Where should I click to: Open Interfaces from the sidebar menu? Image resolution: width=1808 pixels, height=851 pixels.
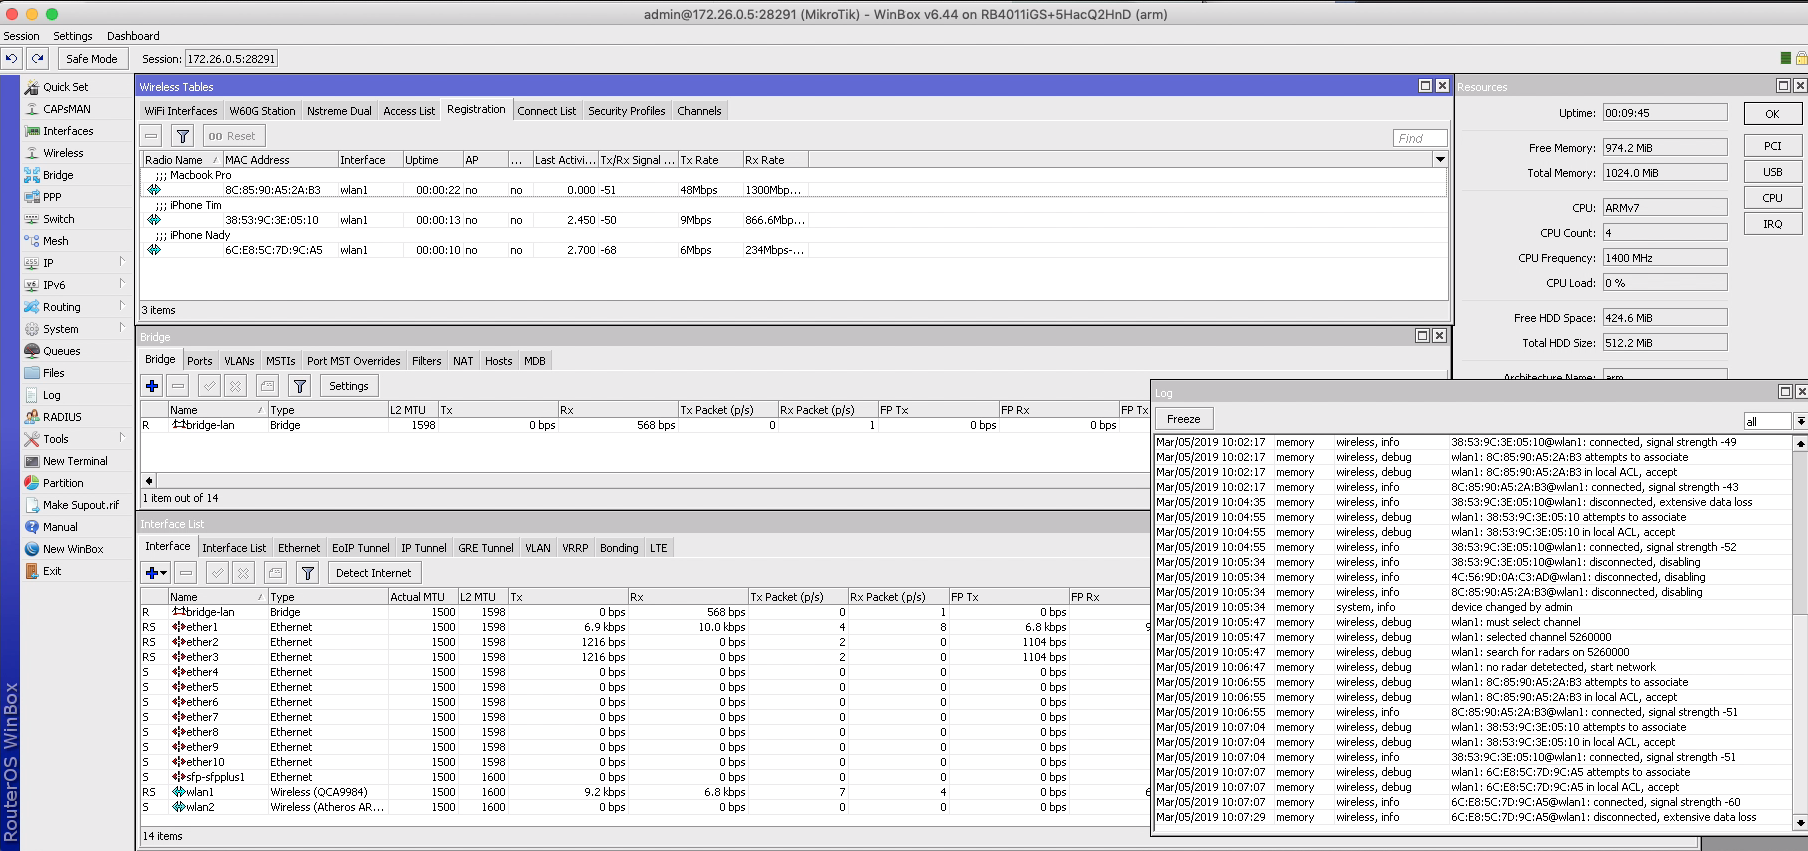click(x=68, y=131)
